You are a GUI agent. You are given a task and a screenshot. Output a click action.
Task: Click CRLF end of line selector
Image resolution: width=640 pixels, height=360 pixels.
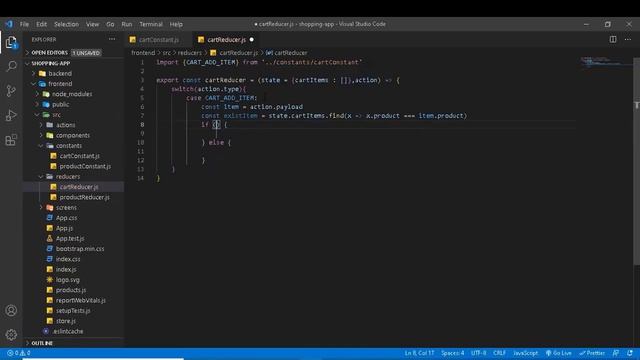tap(499, 353)
